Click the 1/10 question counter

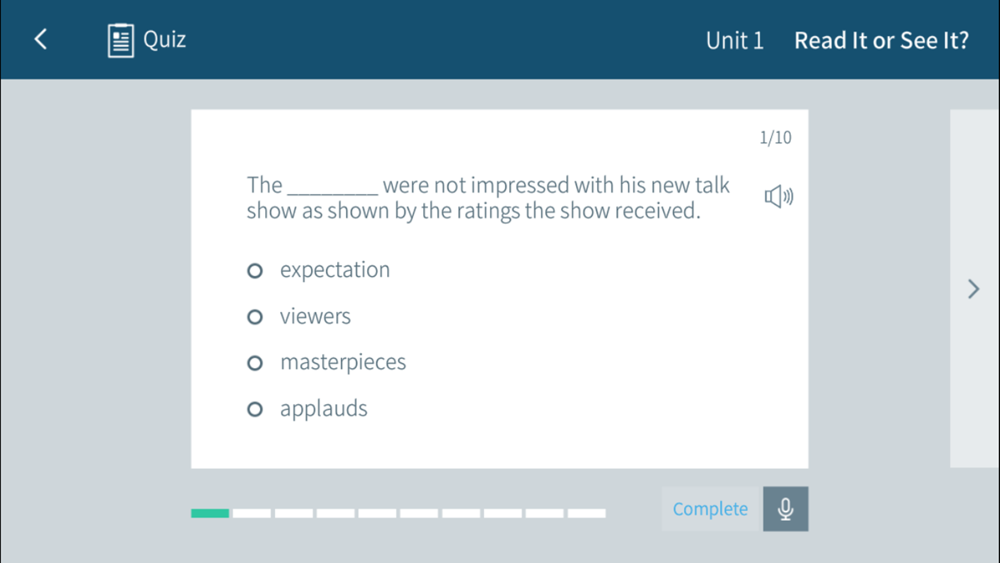click(776, 138)
